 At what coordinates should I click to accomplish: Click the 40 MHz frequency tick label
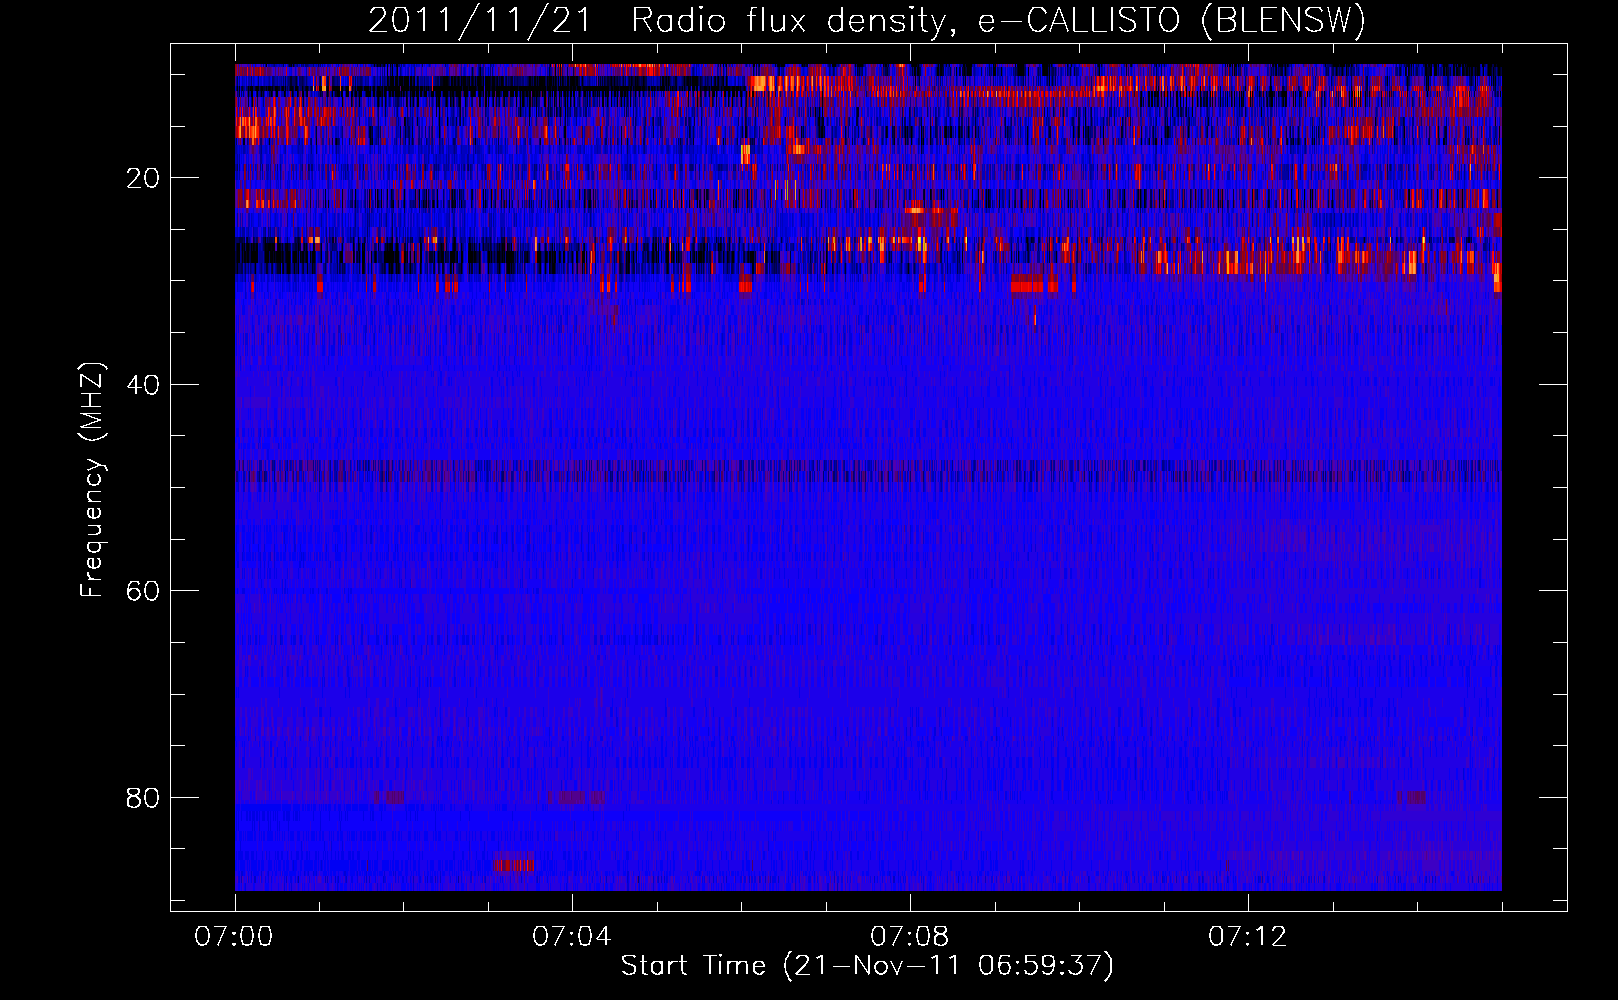coord(144,385)
